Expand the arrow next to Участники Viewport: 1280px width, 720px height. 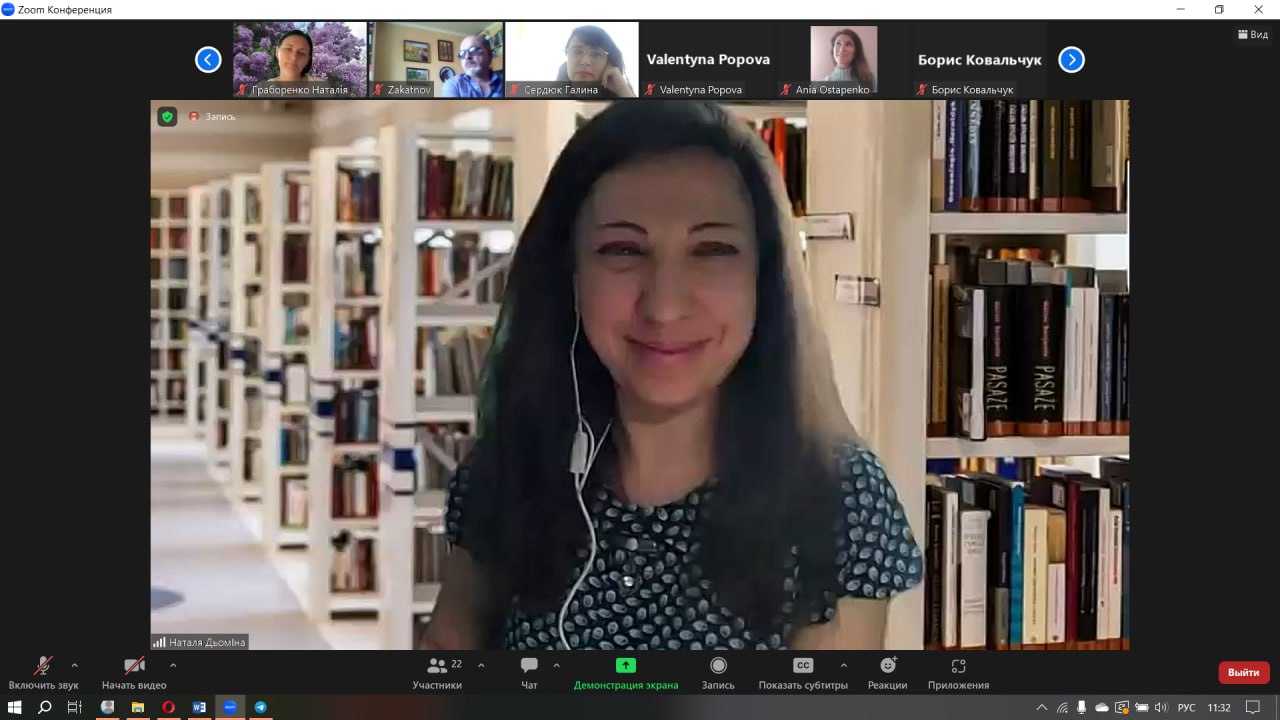tap(481, 665)
